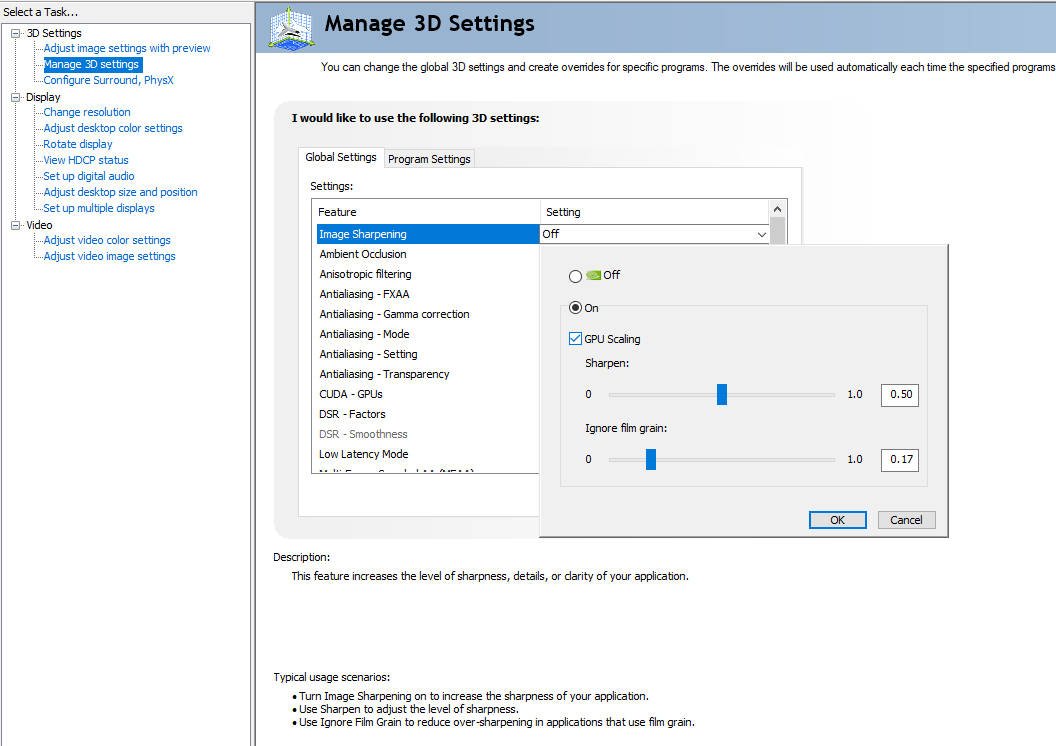
Task: Switch to the Program Settings tab
Action: (429, 159)
